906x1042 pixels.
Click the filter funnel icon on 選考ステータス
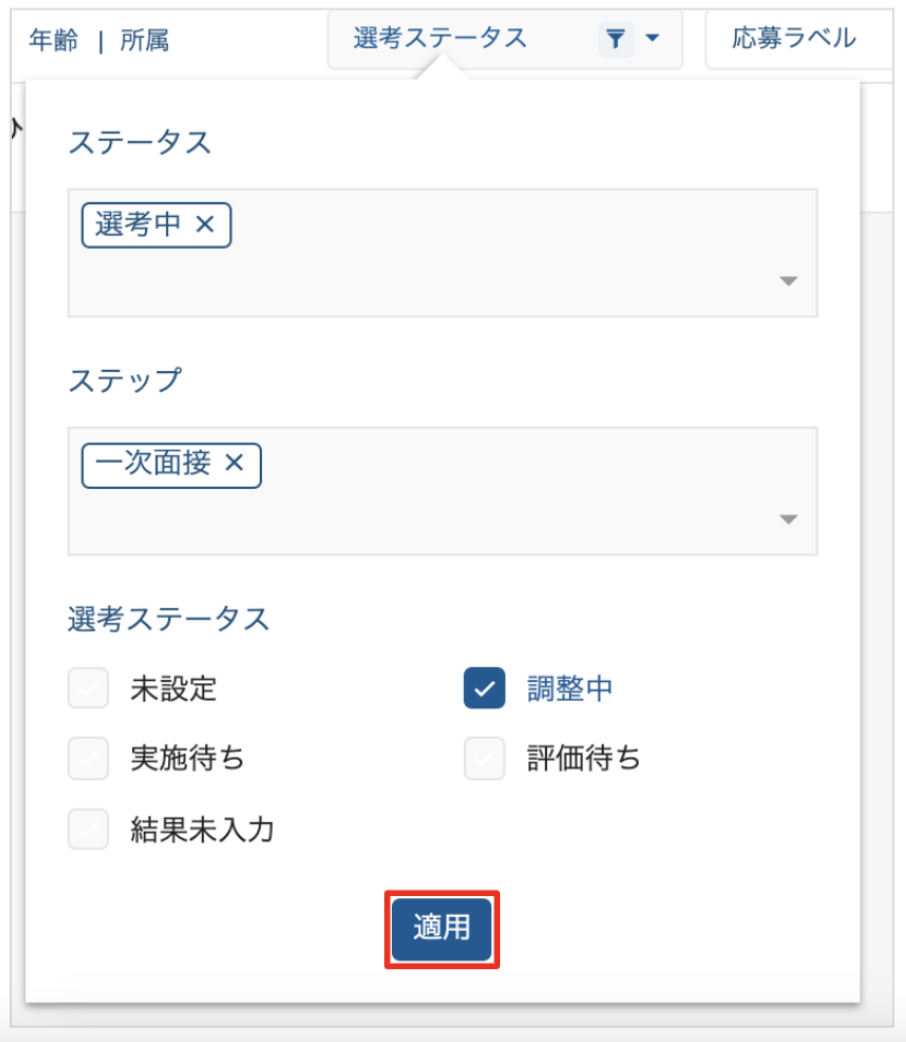[616, 39]
